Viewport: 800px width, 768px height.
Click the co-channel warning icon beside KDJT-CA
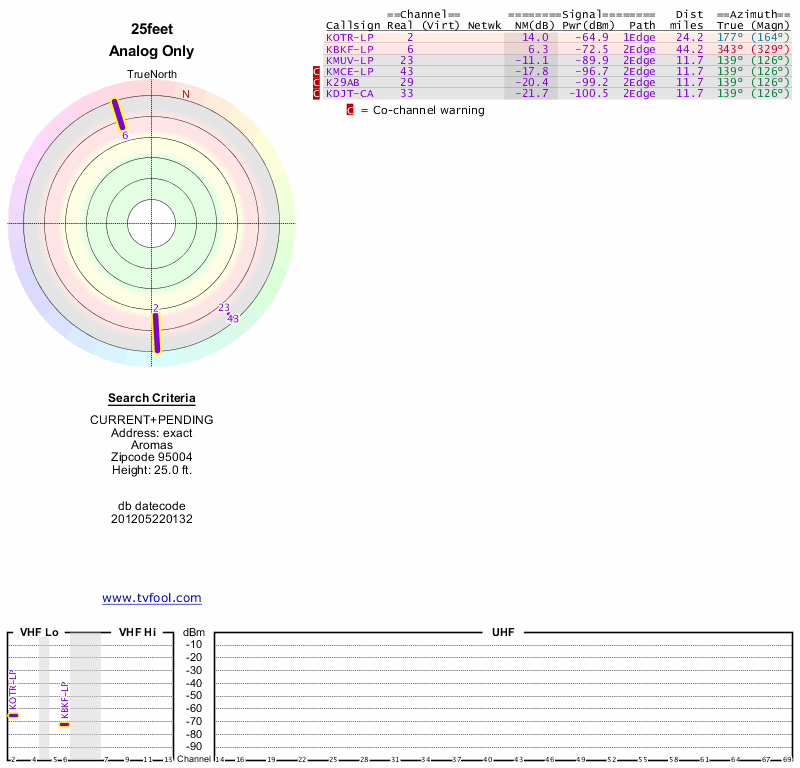tap(317, 93)
